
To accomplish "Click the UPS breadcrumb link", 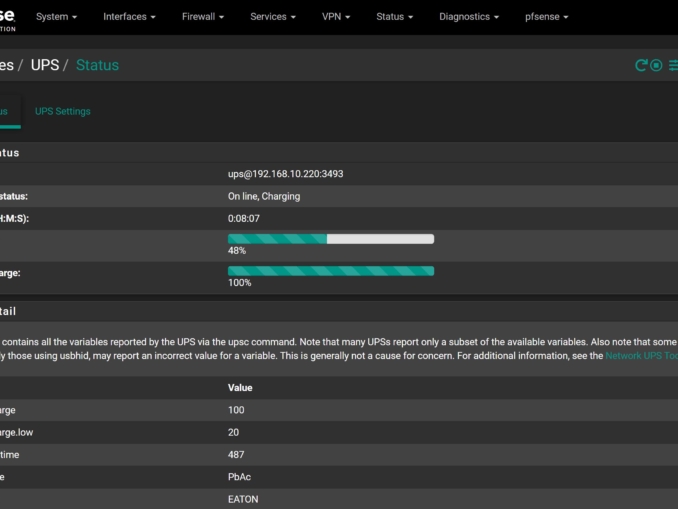I will [45, 65].
